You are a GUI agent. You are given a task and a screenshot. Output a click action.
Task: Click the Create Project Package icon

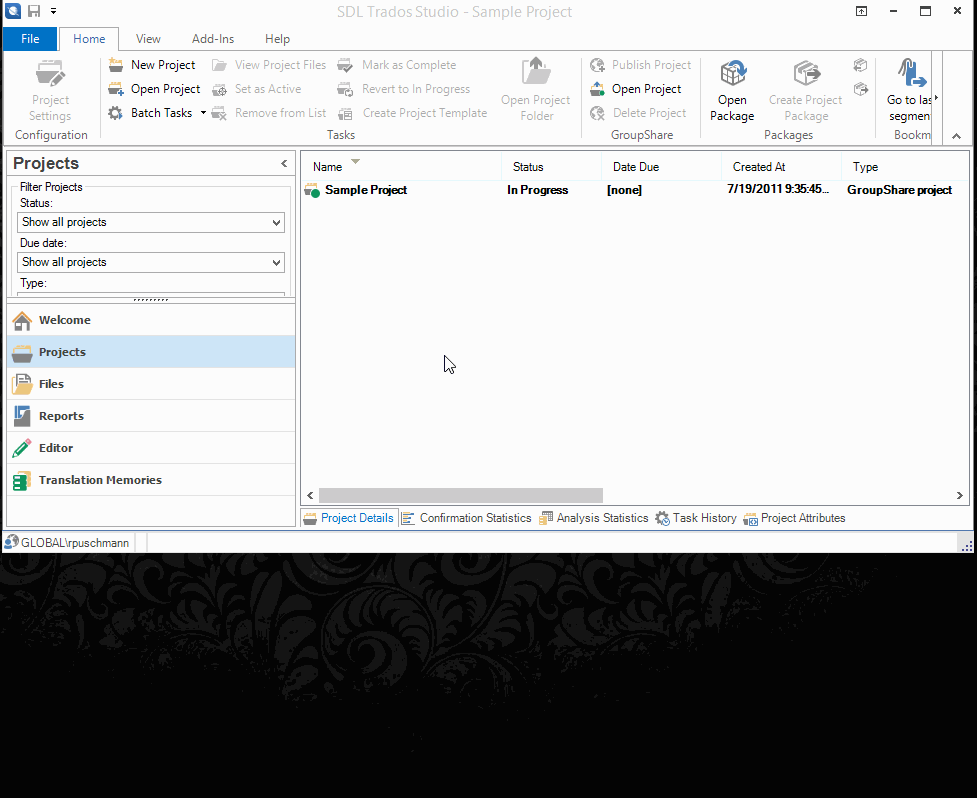(x=806, y=73)
